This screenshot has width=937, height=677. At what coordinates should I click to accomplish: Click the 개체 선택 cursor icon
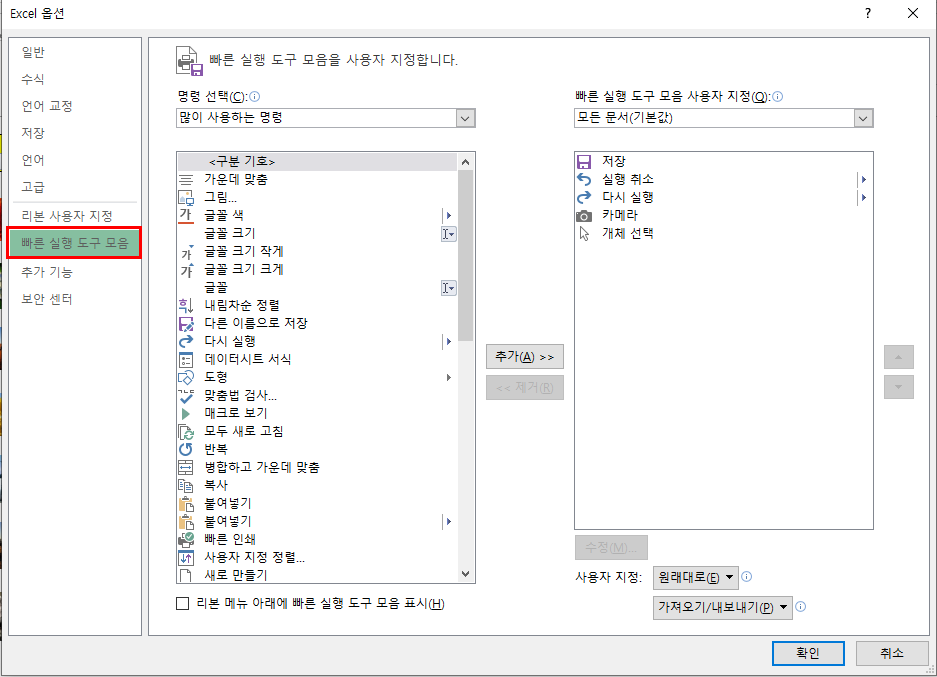click(584, 234)
